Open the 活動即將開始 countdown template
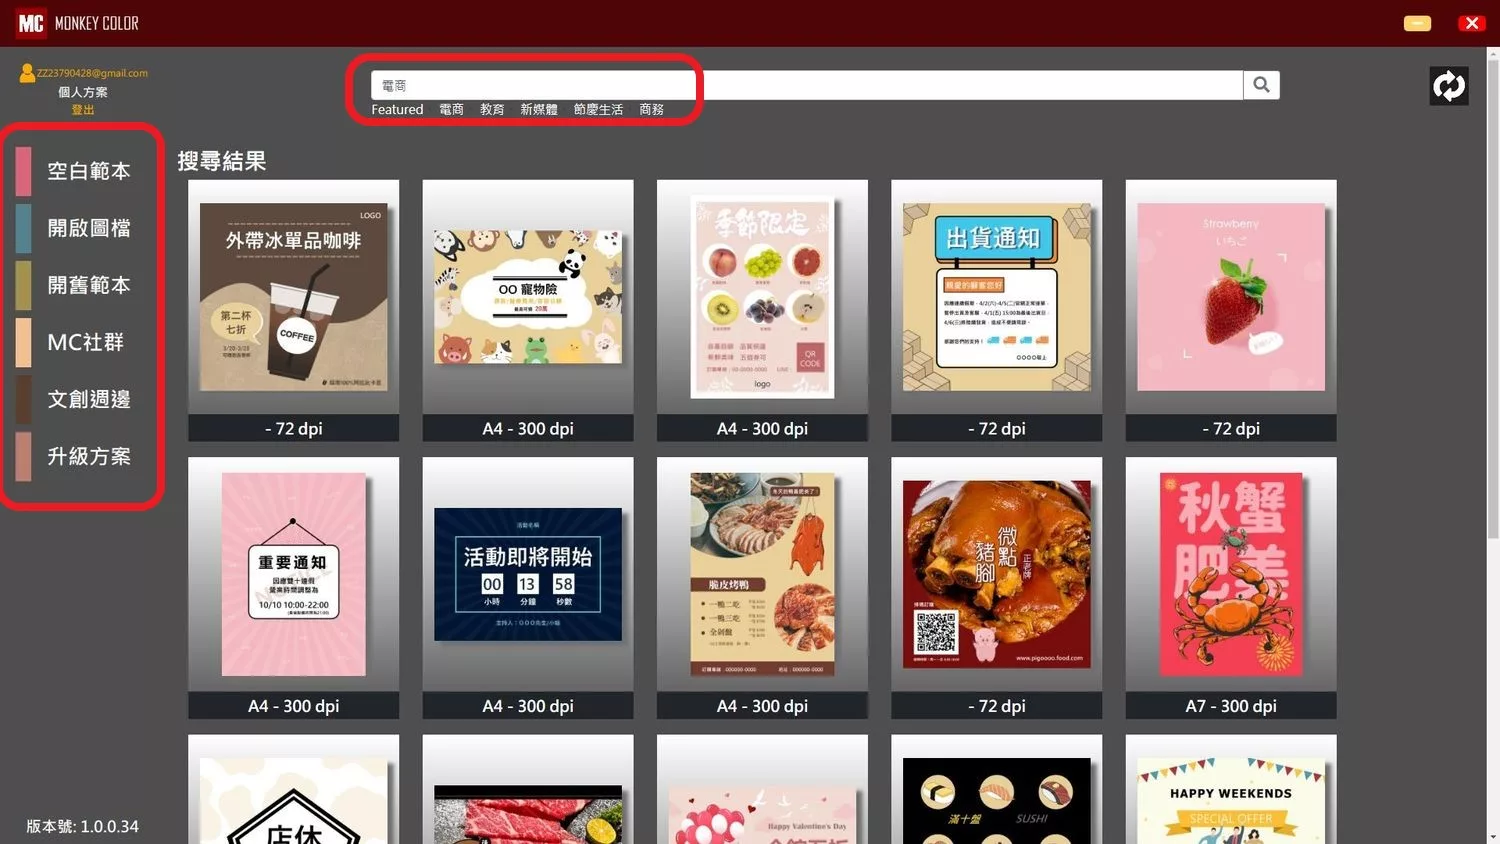Image resolution: width=1500 pixels, height=844 pixels. (x=528, y=588)
